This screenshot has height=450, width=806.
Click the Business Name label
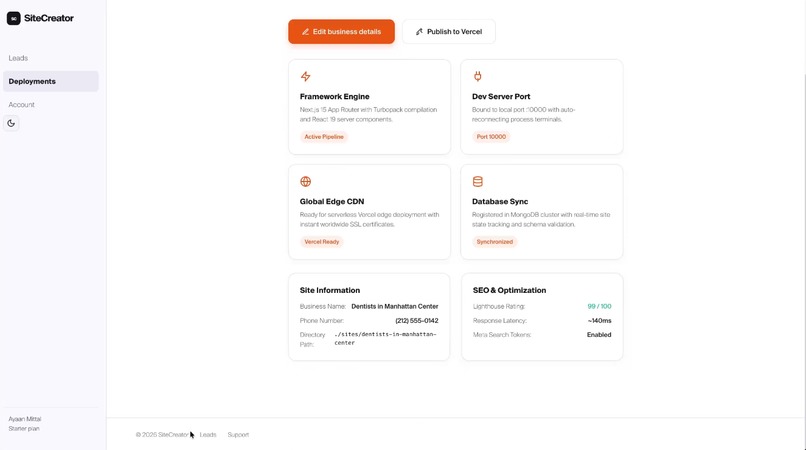323,307
